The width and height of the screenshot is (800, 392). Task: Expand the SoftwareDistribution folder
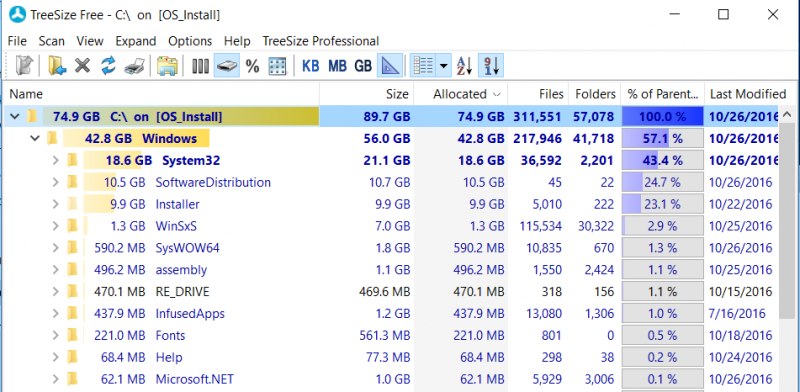(x=56, y=182)
